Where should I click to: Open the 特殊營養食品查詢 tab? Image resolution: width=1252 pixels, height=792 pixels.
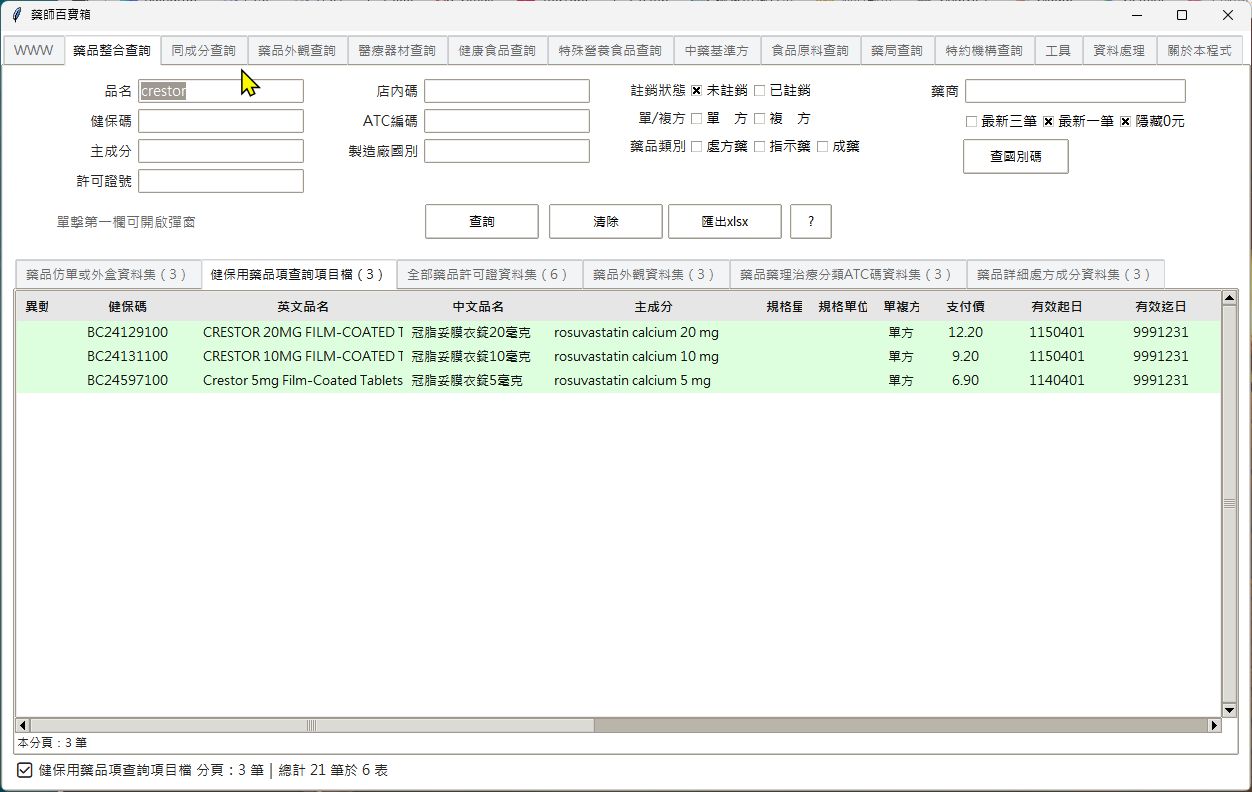[x=610, y=51]
